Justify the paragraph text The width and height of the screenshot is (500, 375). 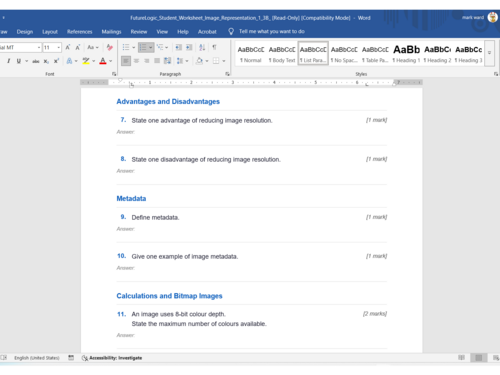(x=157, y=61)
